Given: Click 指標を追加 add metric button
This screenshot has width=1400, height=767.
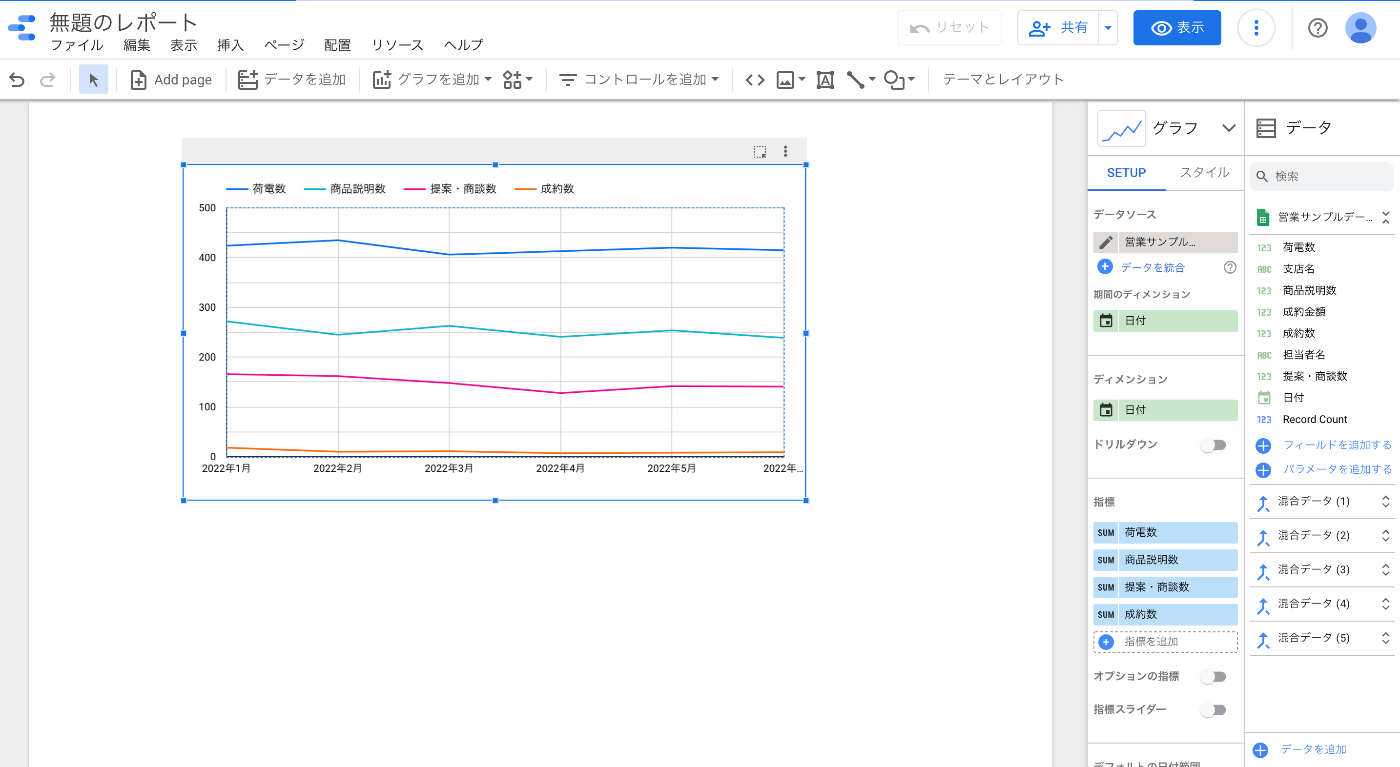Looking at the screenshot, I should [1165, 642].
